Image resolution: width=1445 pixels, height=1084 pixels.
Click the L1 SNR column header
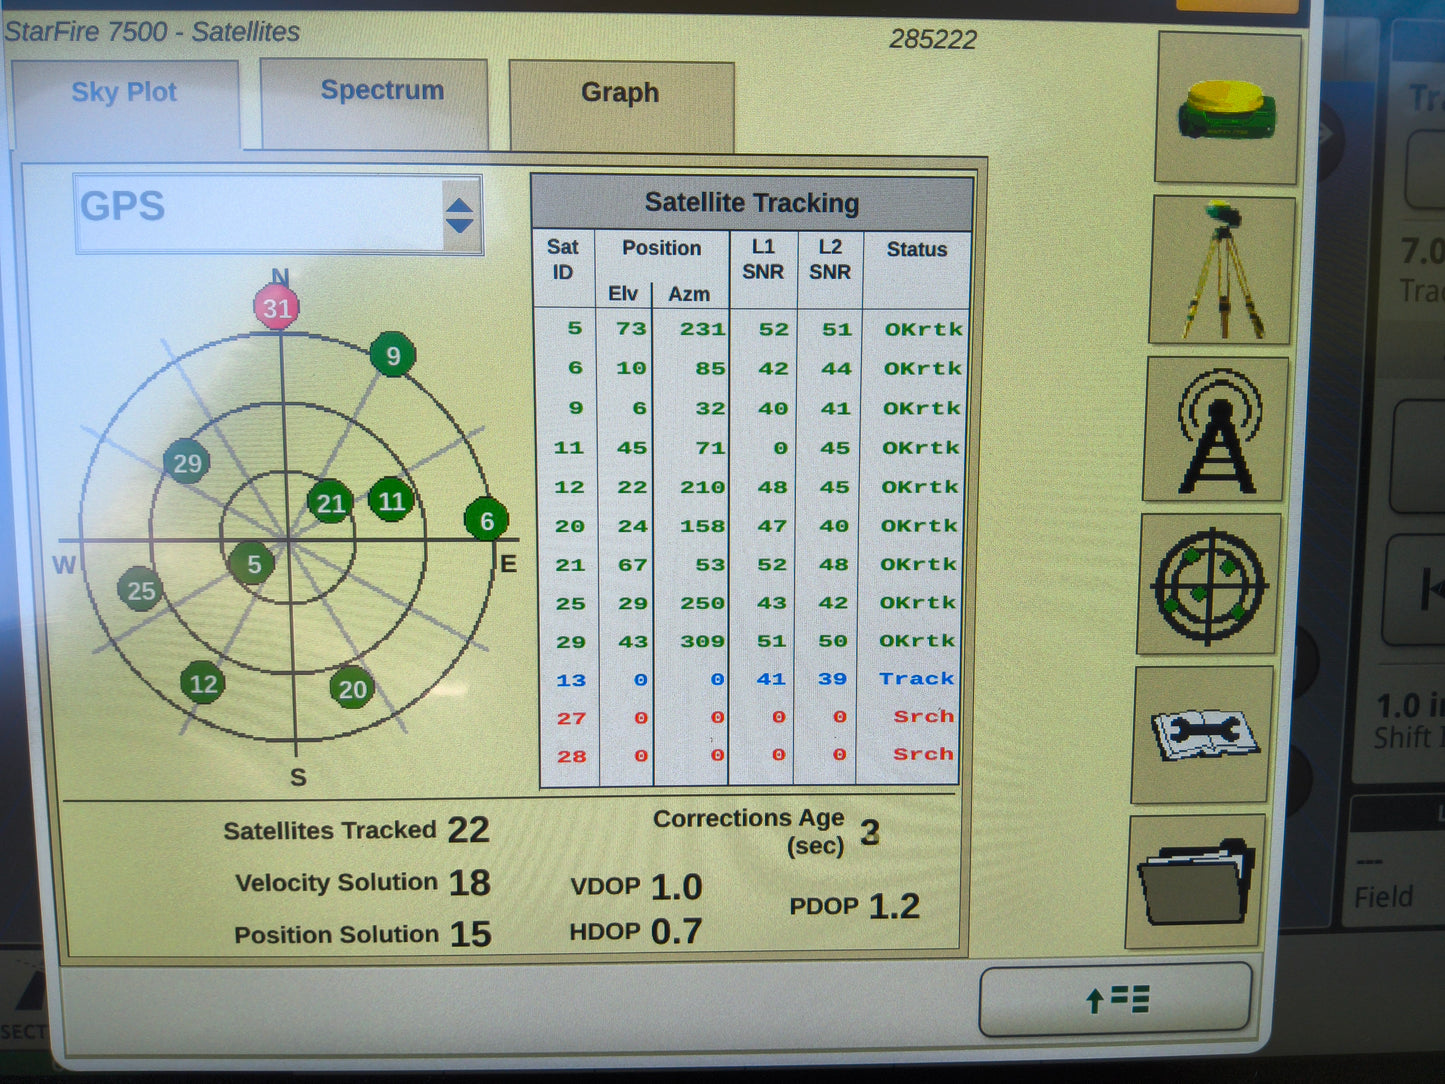pyautogui.click(x=763, y=260)
